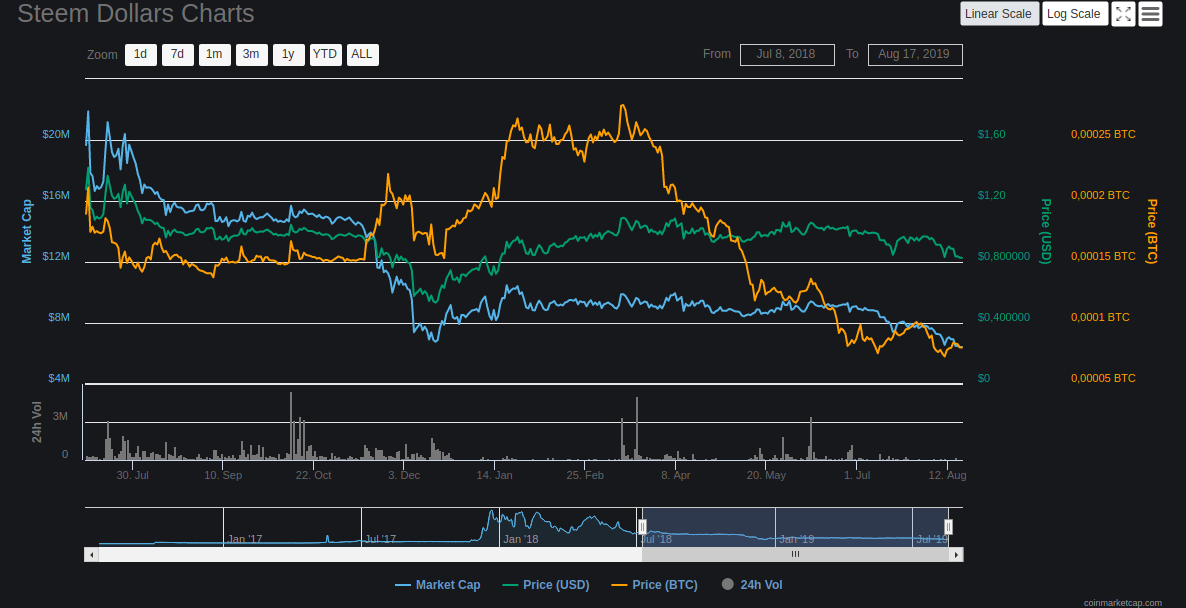Set zoom range to 1y
Viewport: 1186px width, 608px height.
(289, 54)
